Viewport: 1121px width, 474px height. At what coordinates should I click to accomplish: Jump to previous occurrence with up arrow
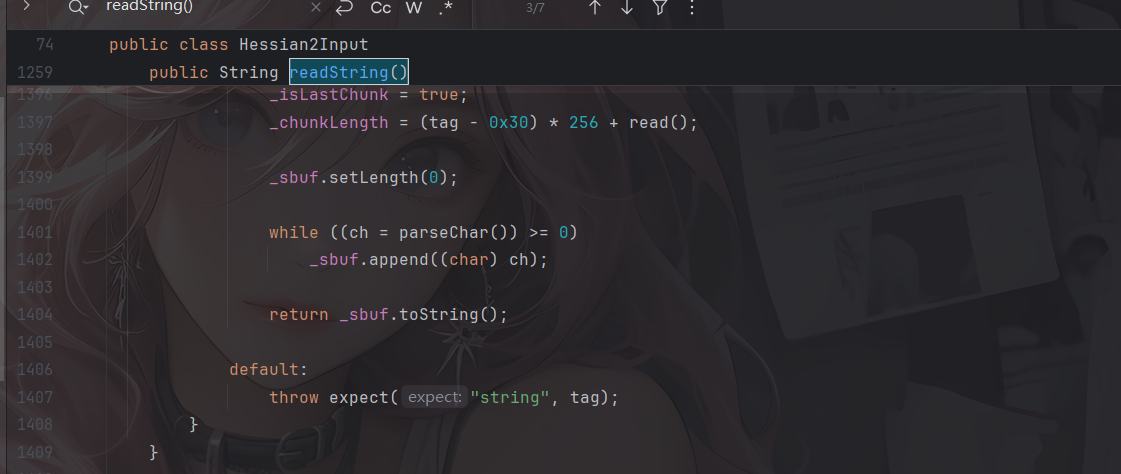[x=595, y=7]
